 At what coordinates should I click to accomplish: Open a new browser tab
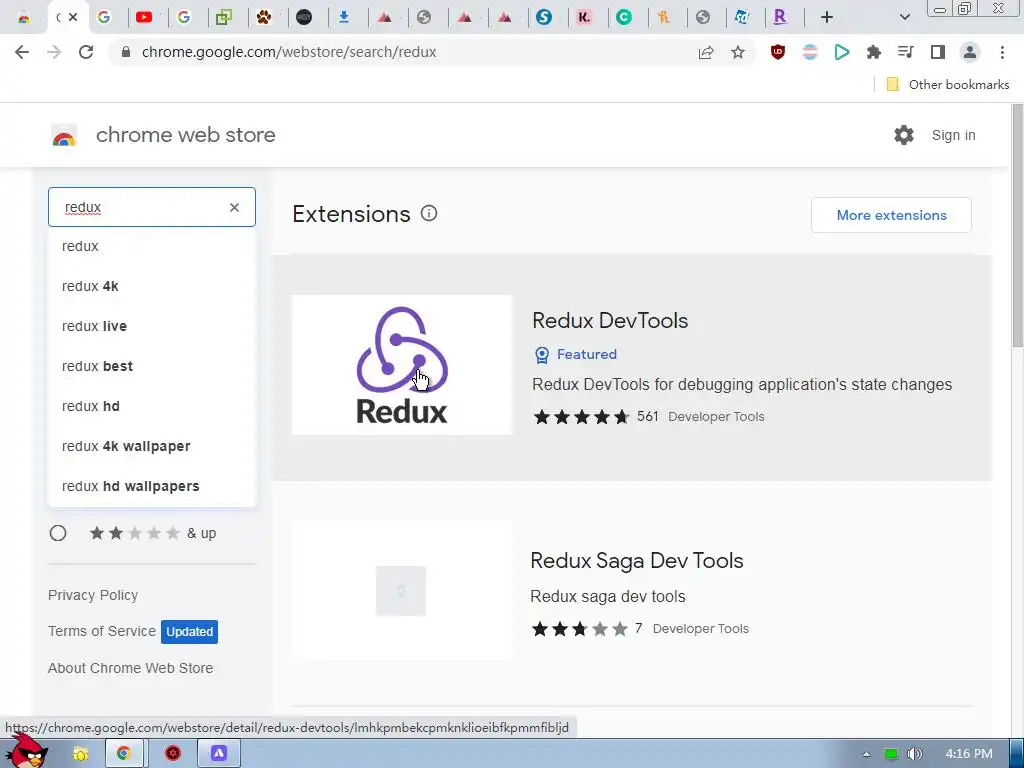[x=827, y=18]
